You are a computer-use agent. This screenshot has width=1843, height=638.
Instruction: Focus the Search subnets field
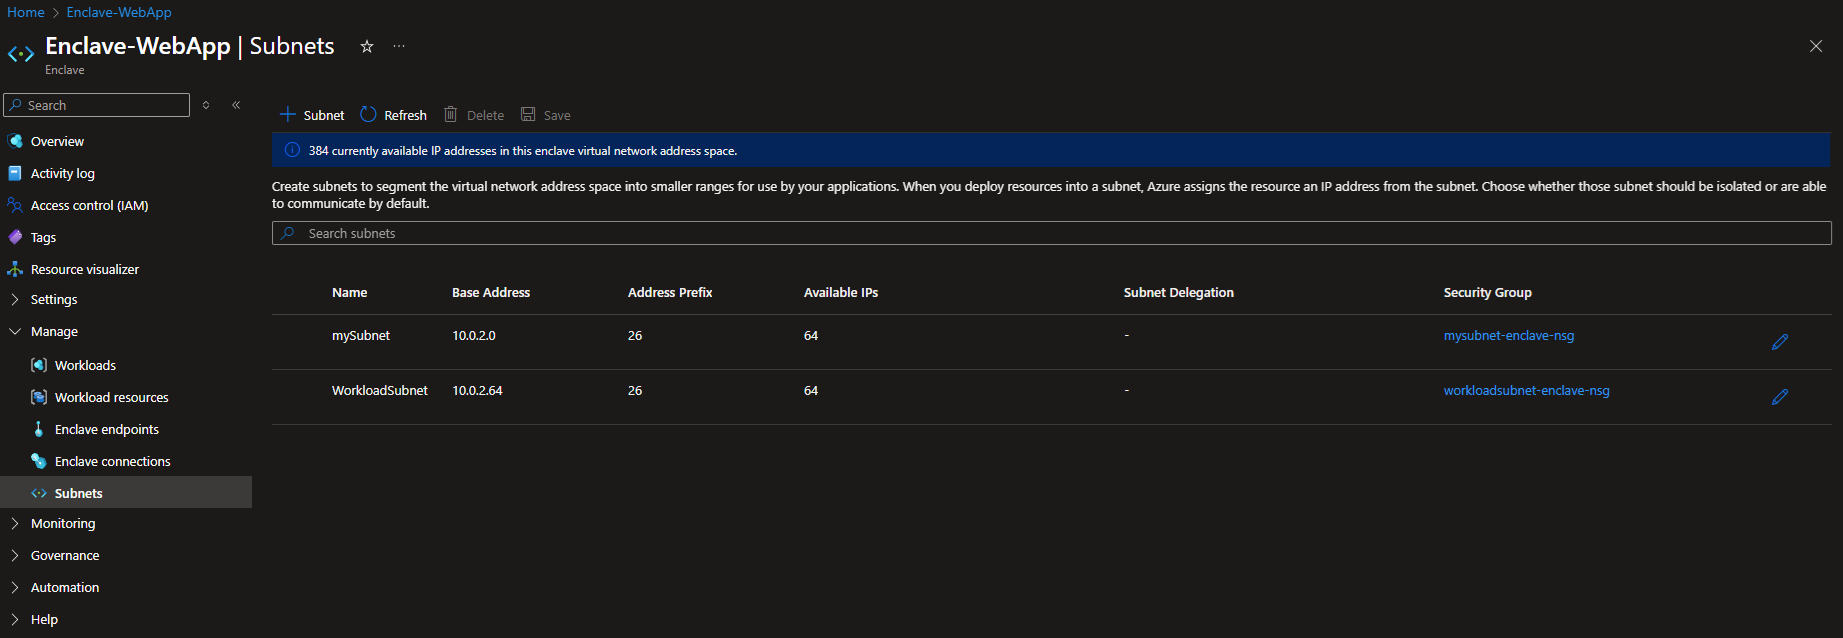click(x=1052, y=233)
